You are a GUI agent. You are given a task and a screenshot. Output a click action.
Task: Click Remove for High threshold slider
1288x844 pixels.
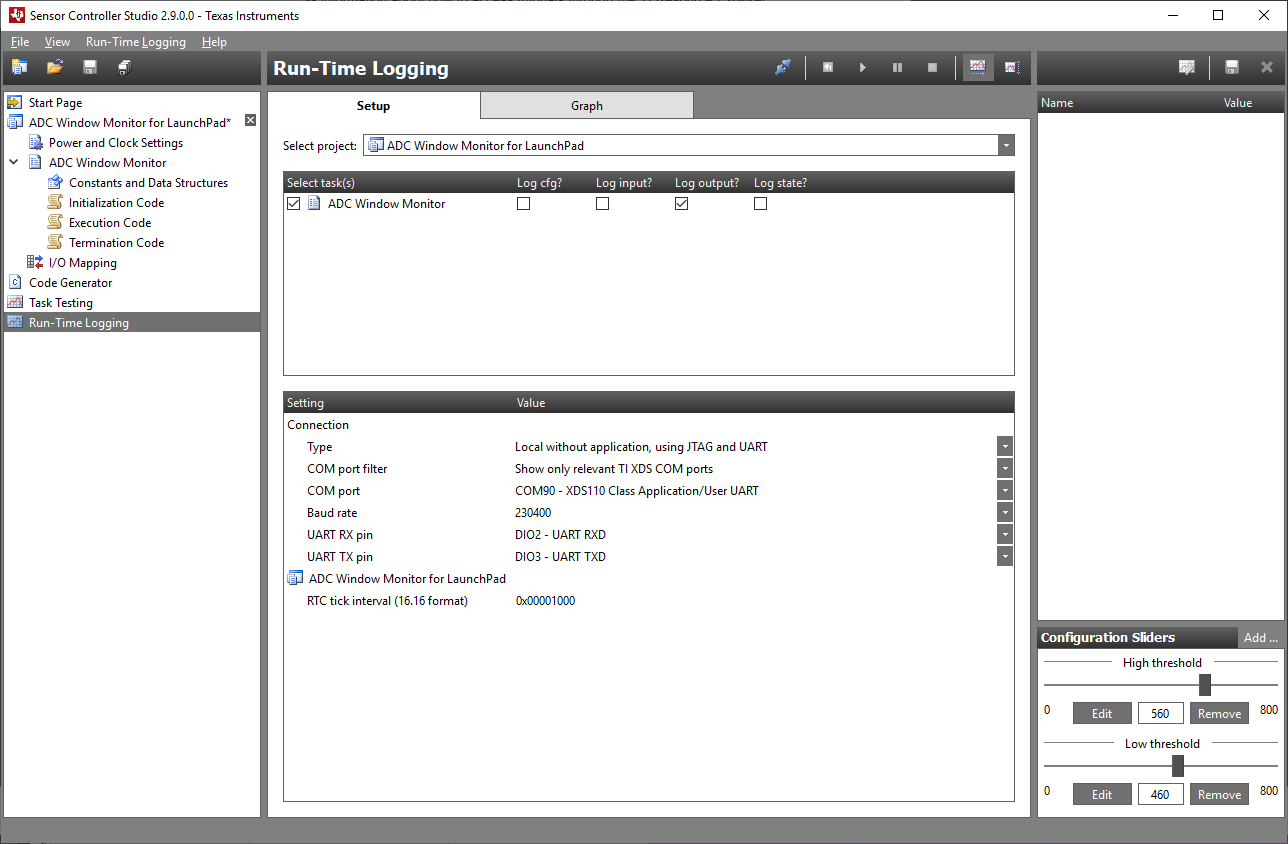1219,713
